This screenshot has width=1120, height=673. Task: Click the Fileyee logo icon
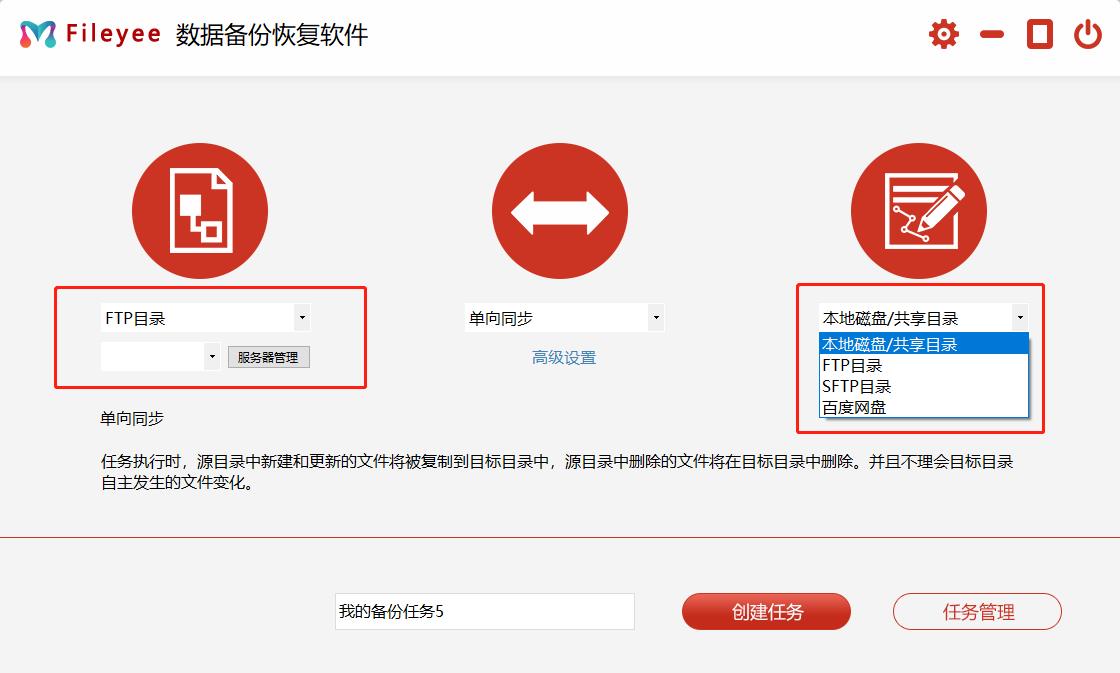click(38, 35)
